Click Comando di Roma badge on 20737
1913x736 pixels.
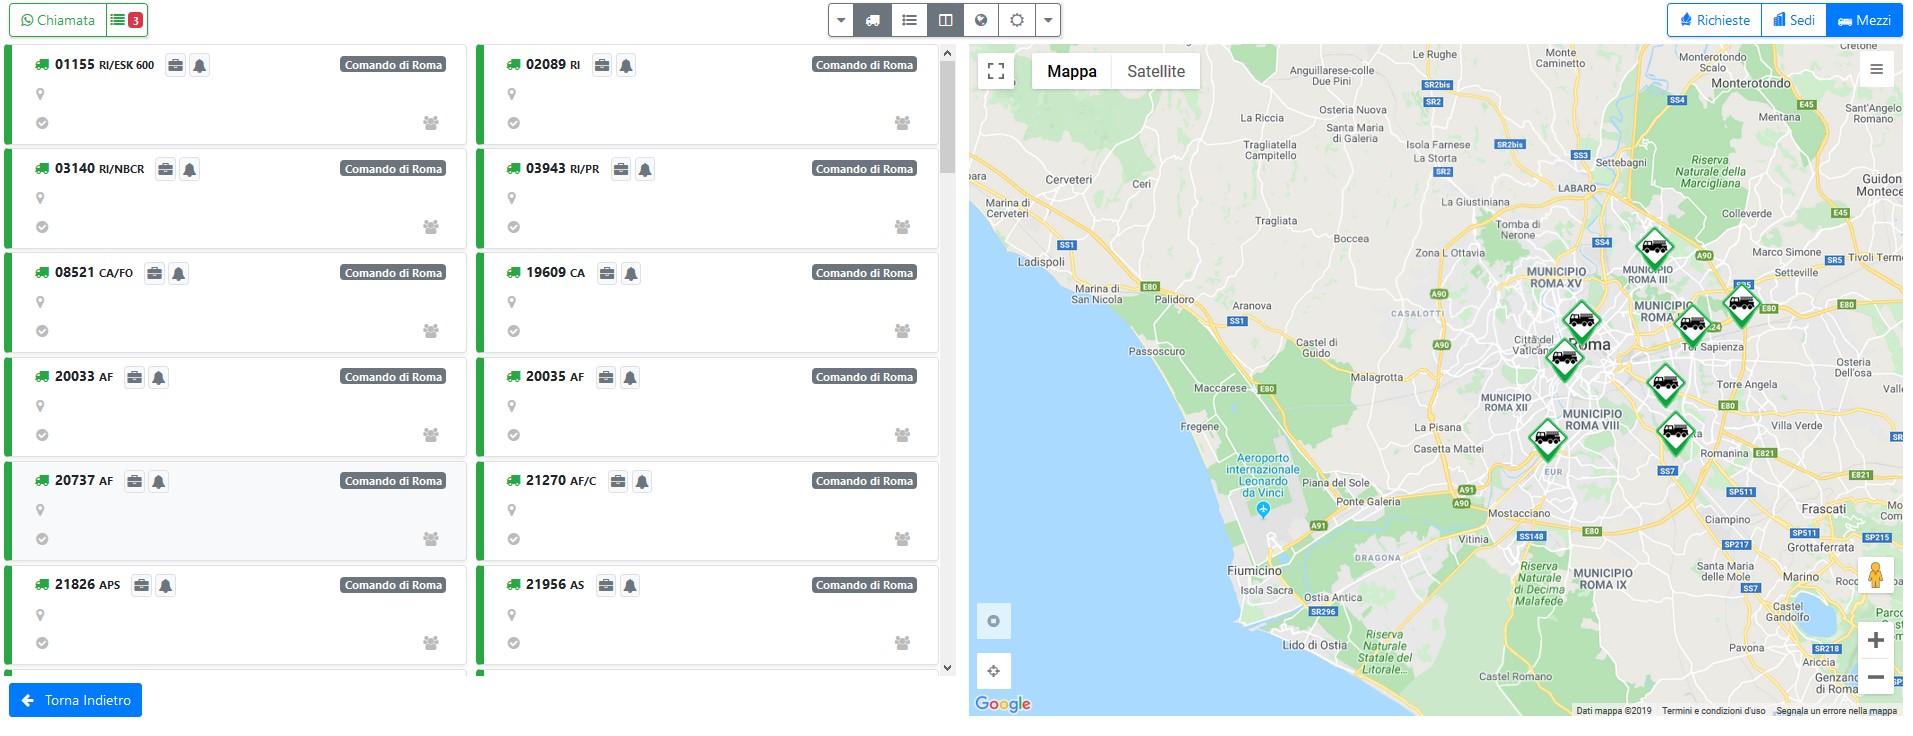coord(393,481)
